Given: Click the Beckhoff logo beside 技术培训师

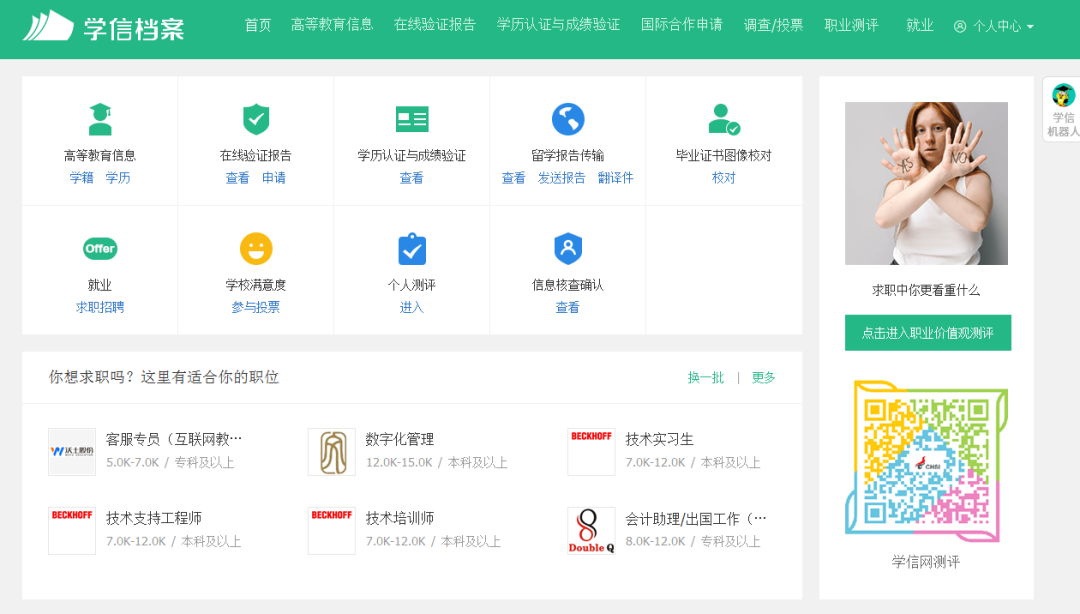Looking at the screenshot, I should [331, 531].
